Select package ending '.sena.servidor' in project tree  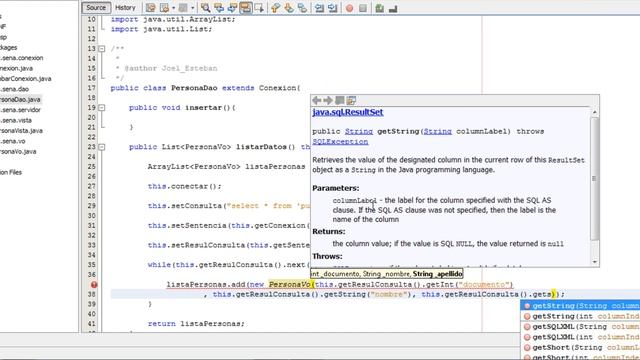pyautogui.click(x=20, y=110)
